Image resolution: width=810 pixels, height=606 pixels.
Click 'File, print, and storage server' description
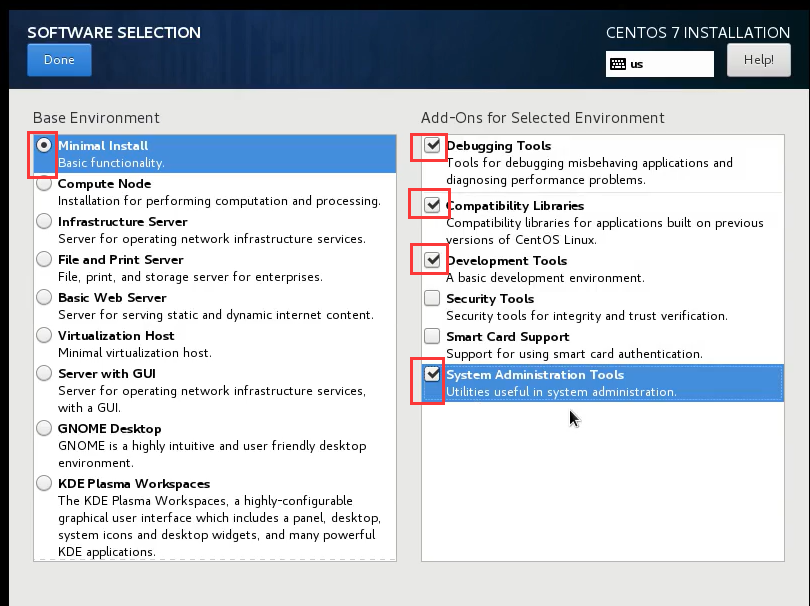click(x=190, y=277)
